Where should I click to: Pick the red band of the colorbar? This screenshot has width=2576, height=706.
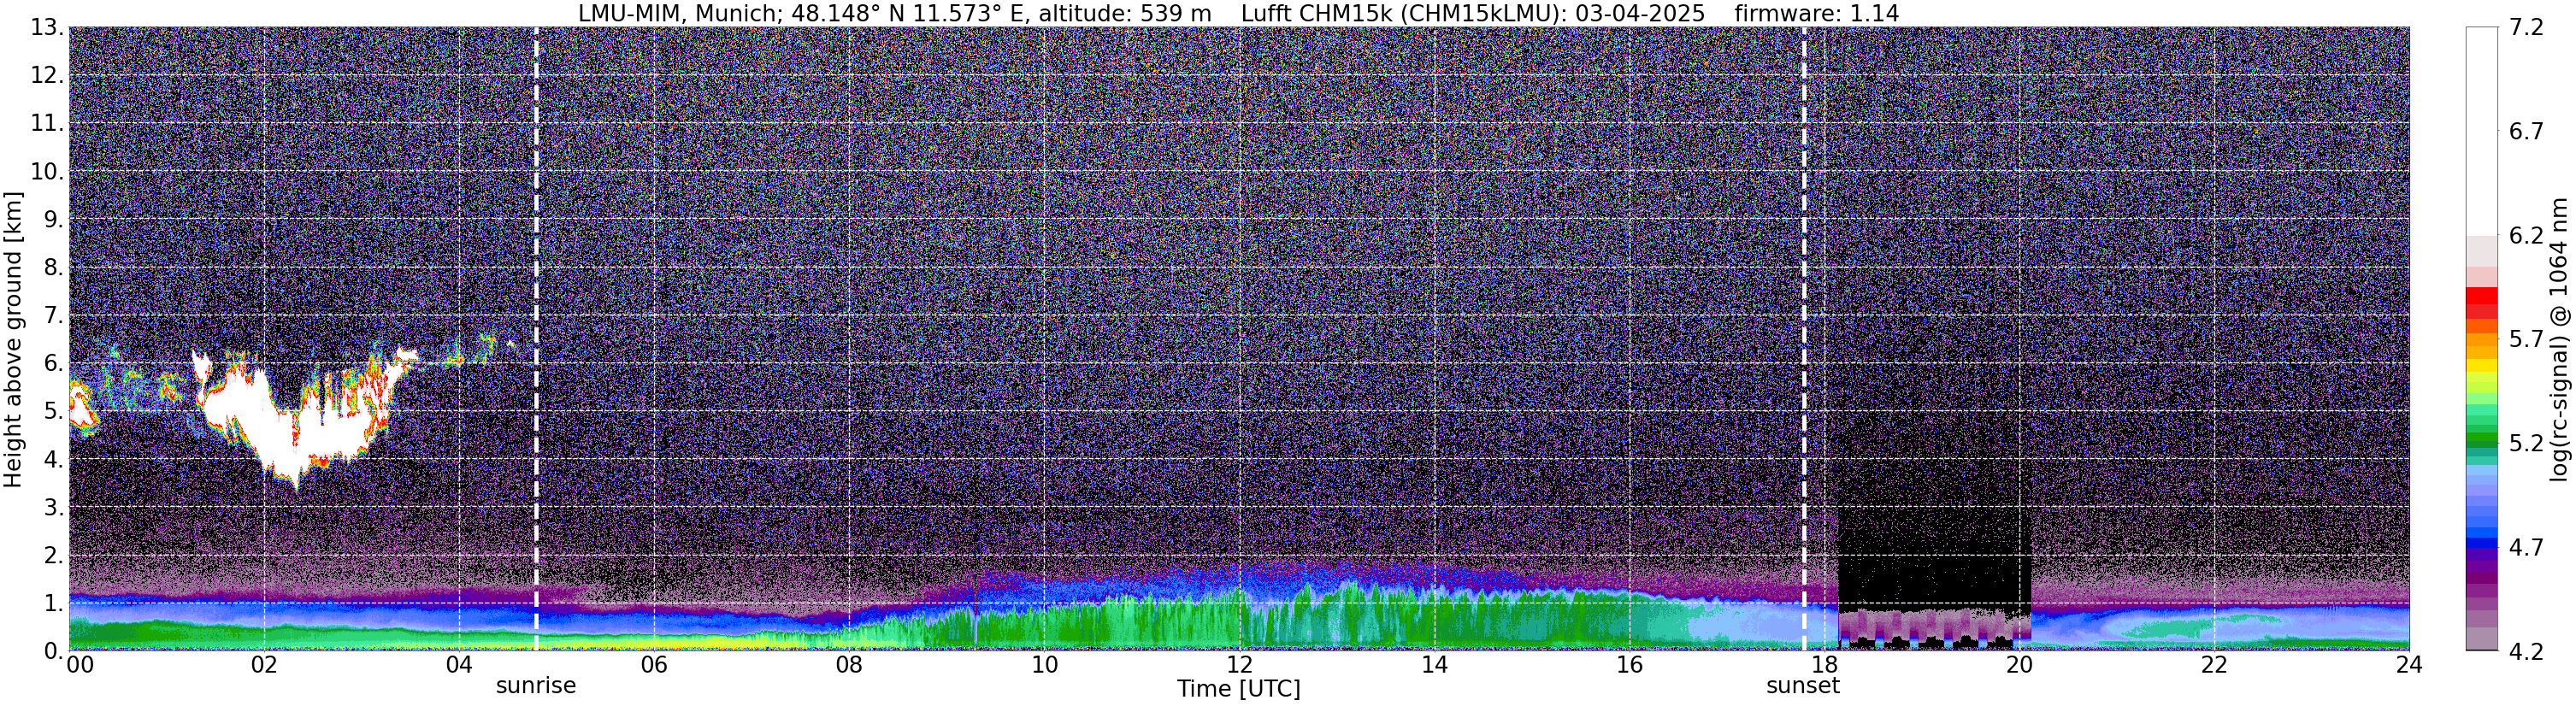click(2481, 303)
